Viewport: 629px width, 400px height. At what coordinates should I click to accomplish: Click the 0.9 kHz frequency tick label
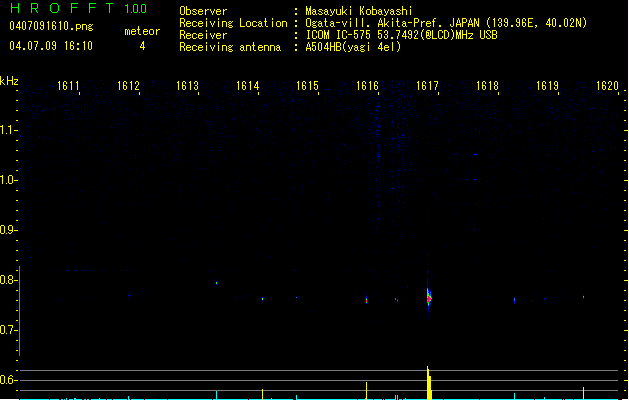7,230
